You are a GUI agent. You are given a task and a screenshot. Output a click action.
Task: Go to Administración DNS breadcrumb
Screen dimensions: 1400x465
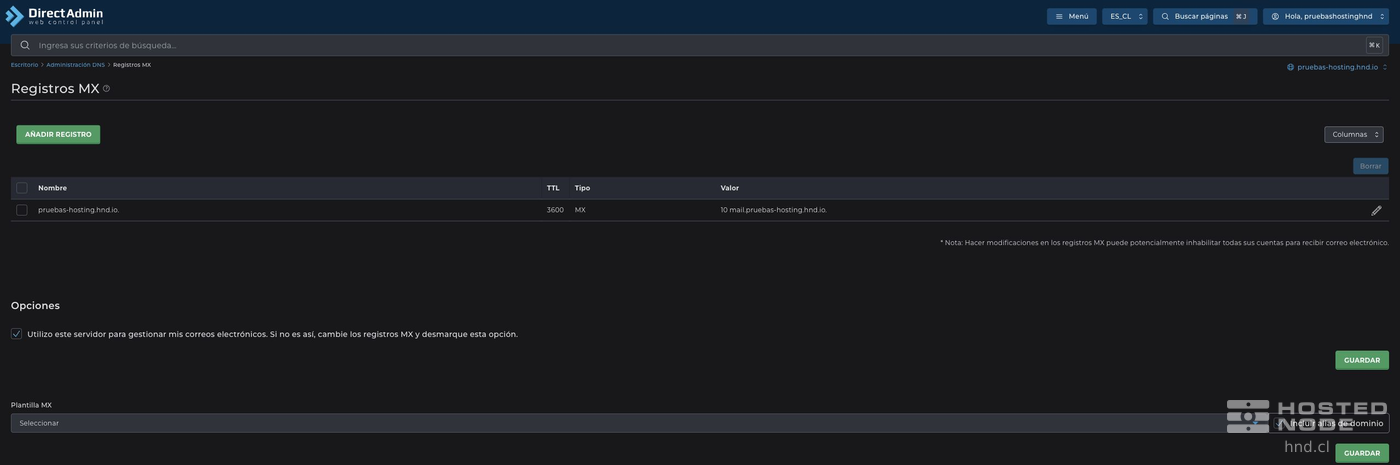tap(75, 65)
